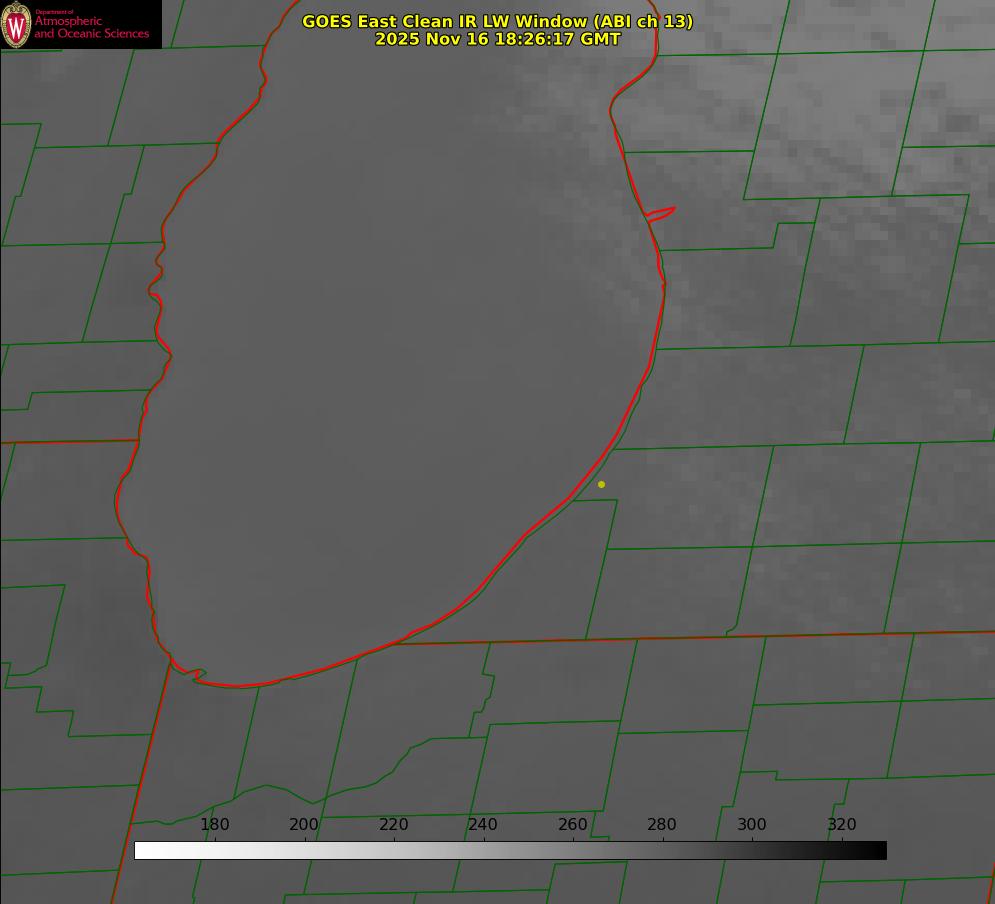This screenshot has height=904, width=995.
Task: Open the Atmospheric and Oceanic Sciences link
Action: point(91,28)
